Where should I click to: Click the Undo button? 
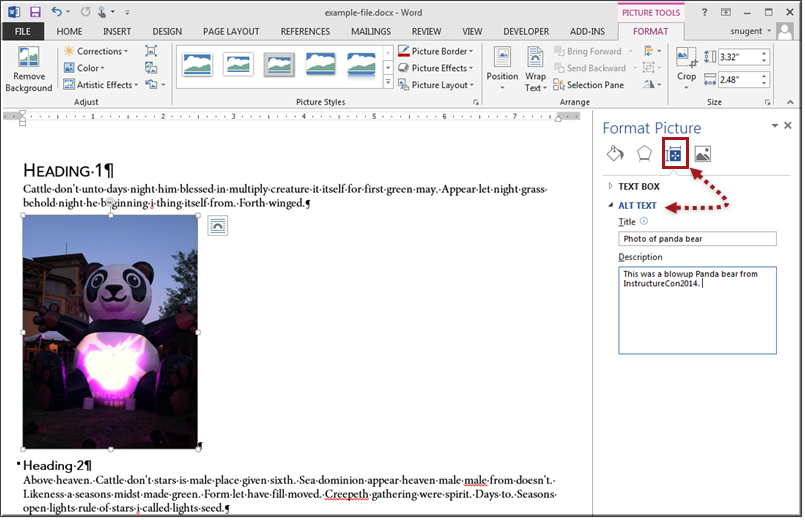[x=56, y=12]
